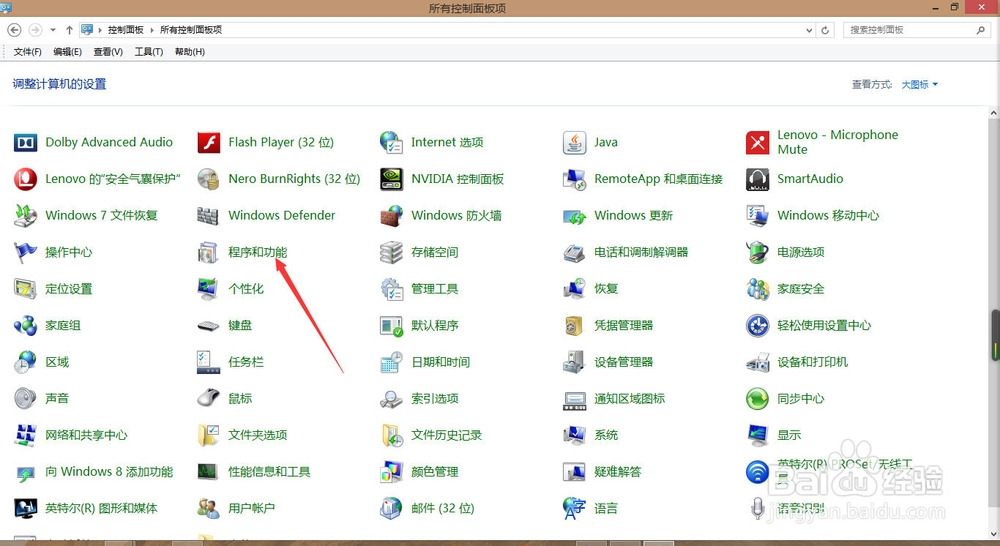Open the 个性化 monitor icon

209,289
